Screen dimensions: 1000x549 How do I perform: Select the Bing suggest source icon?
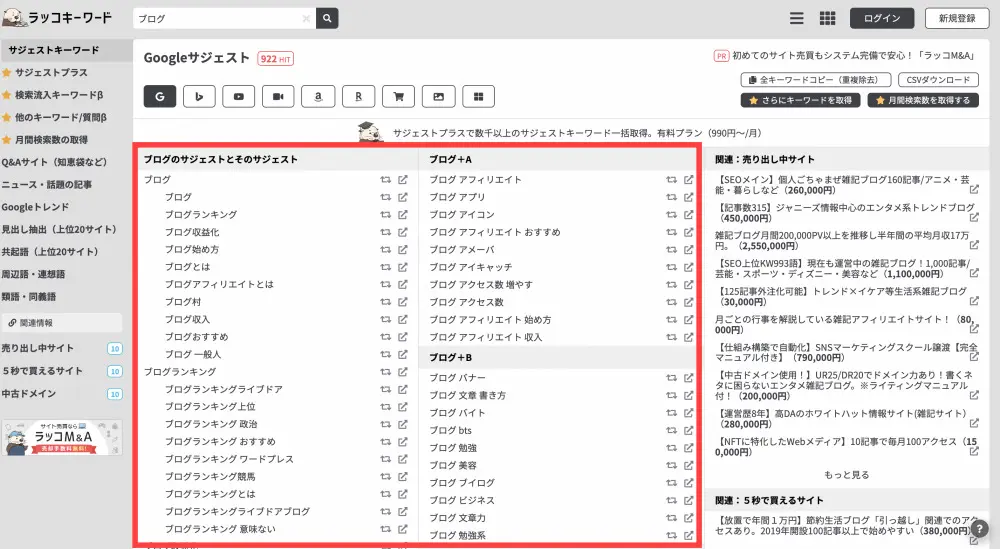[199, 96]
